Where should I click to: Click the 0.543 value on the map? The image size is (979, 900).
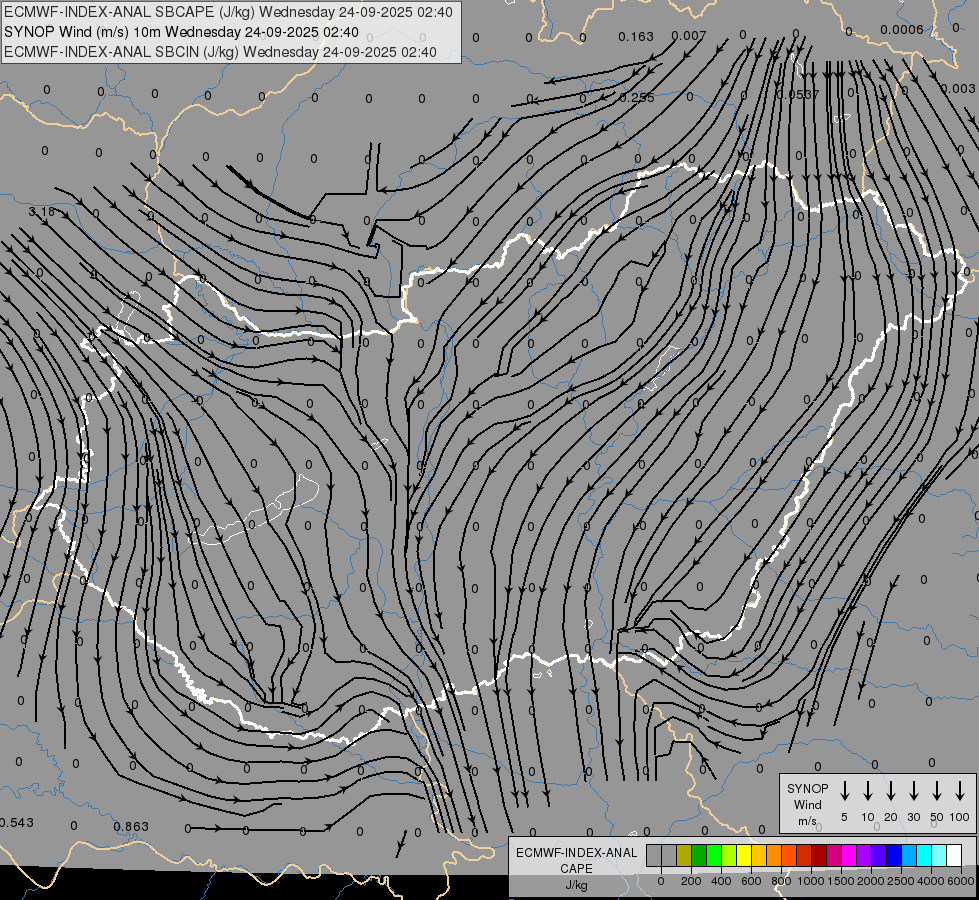[x=16, y=823]
